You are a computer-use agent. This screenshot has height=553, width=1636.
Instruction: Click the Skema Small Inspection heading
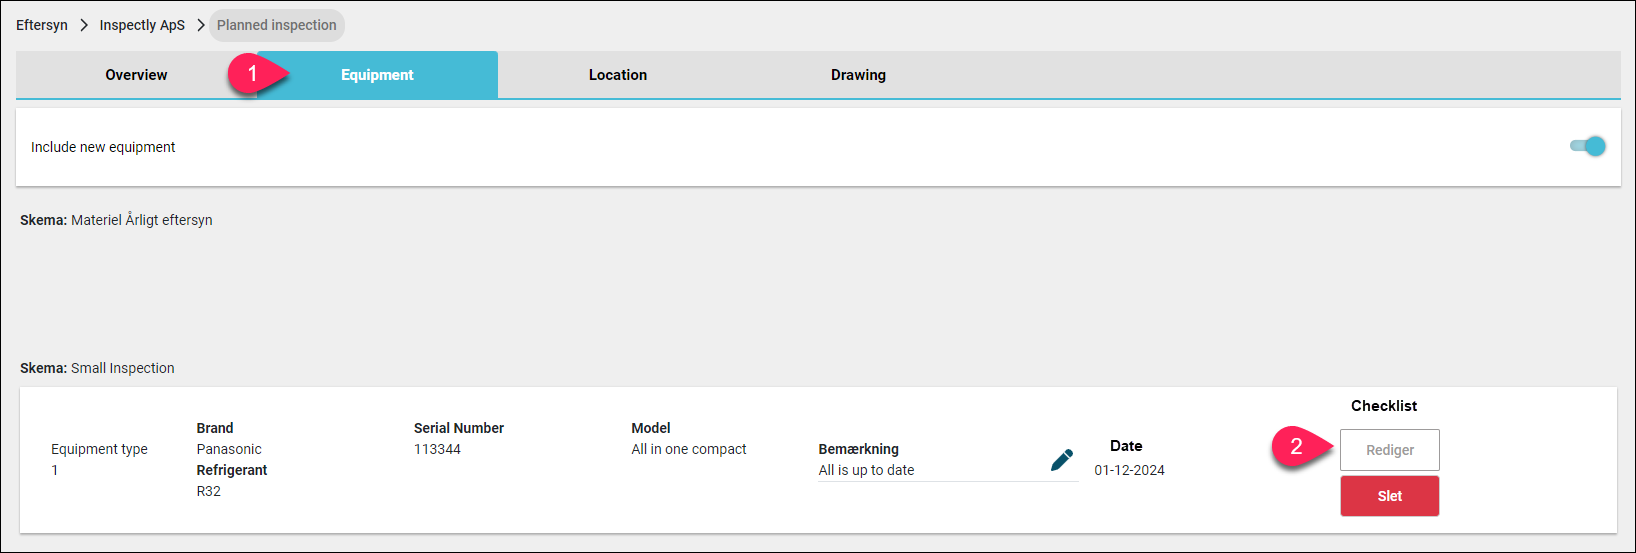[x=97, y=368]
